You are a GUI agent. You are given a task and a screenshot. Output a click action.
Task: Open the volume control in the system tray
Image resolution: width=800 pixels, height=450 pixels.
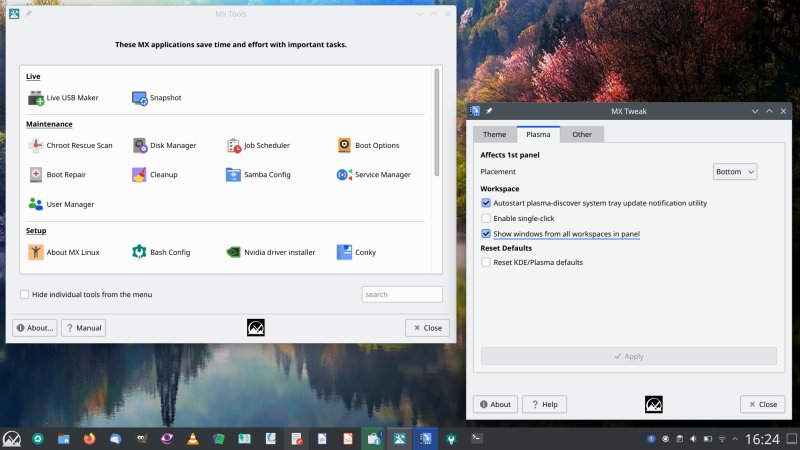point(693,439)
